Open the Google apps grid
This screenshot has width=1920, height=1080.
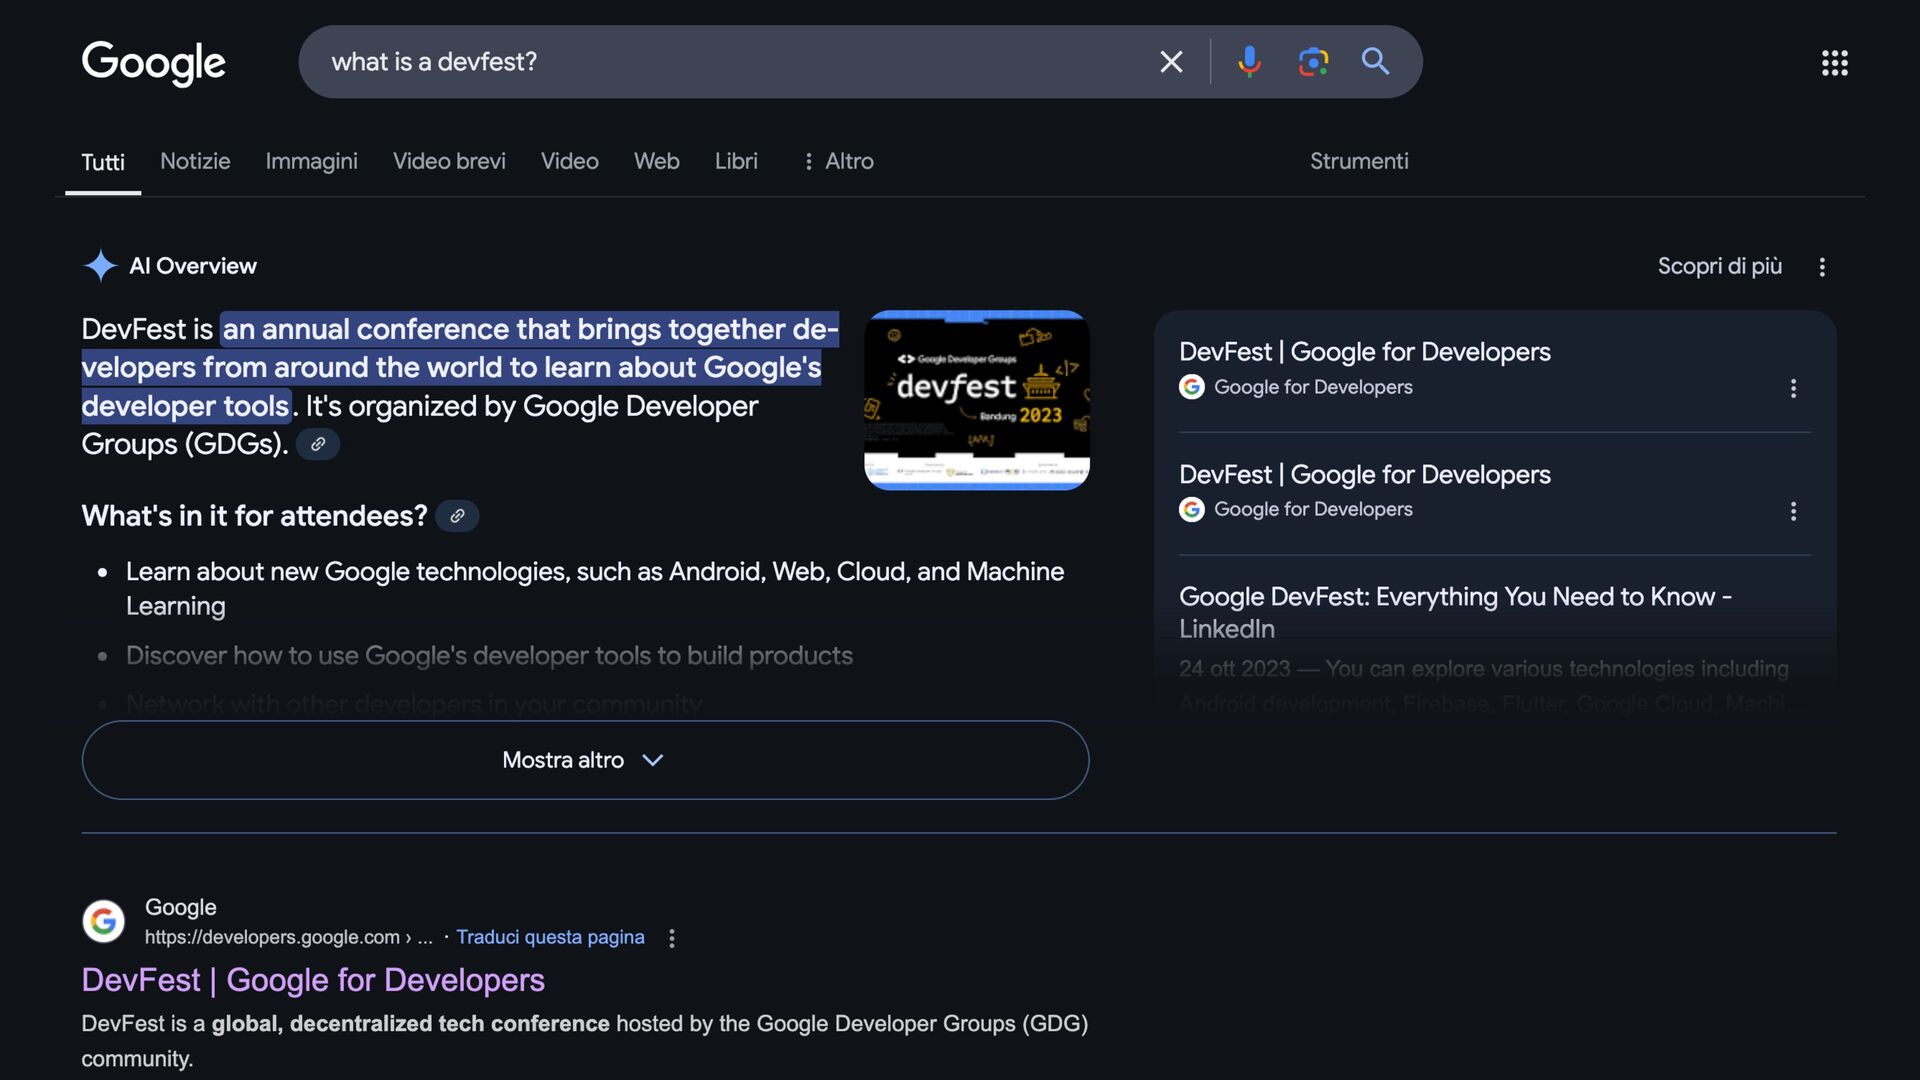1835,63
